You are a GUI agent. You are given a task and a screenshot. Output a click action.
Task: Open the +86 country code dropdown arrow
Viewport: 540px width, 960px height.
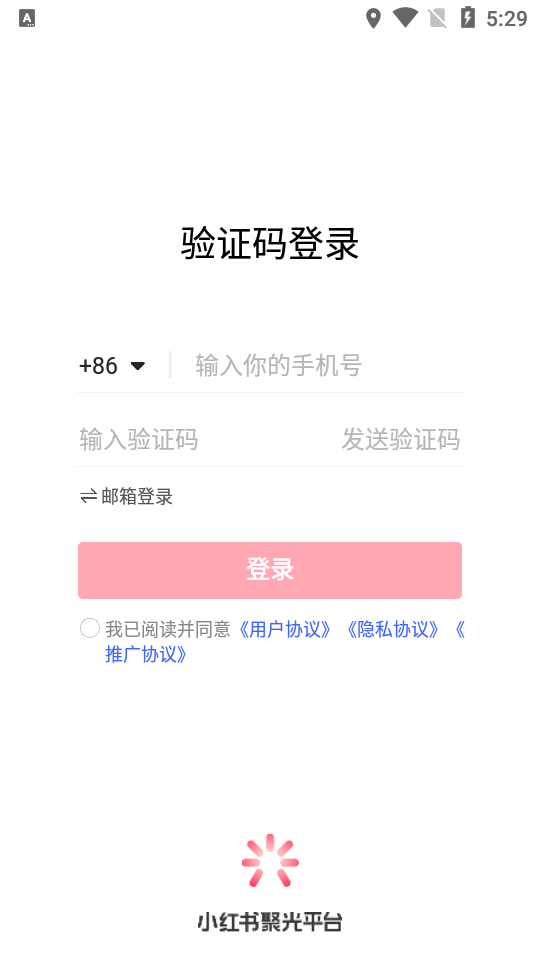138,366
